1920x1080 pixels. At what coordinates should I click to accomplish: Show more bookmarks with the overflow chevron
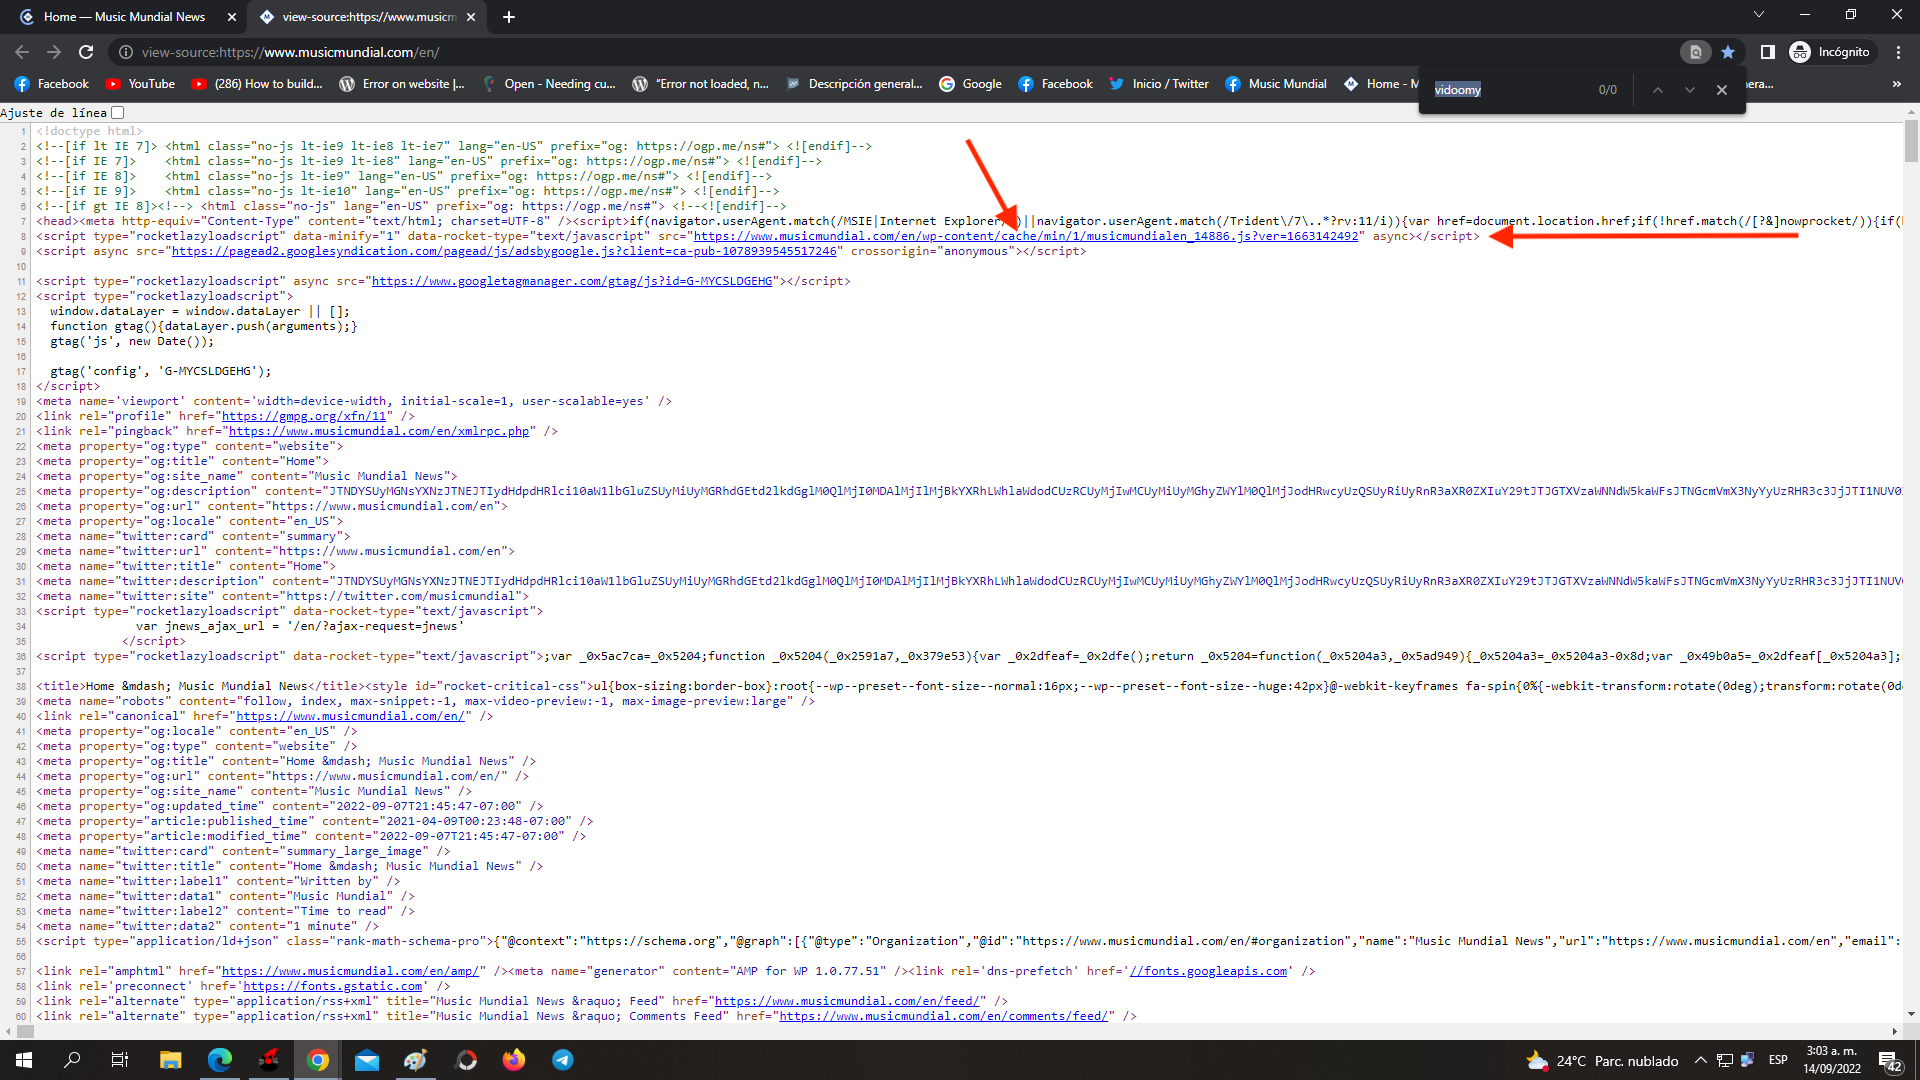click(x=1897, y=84)
